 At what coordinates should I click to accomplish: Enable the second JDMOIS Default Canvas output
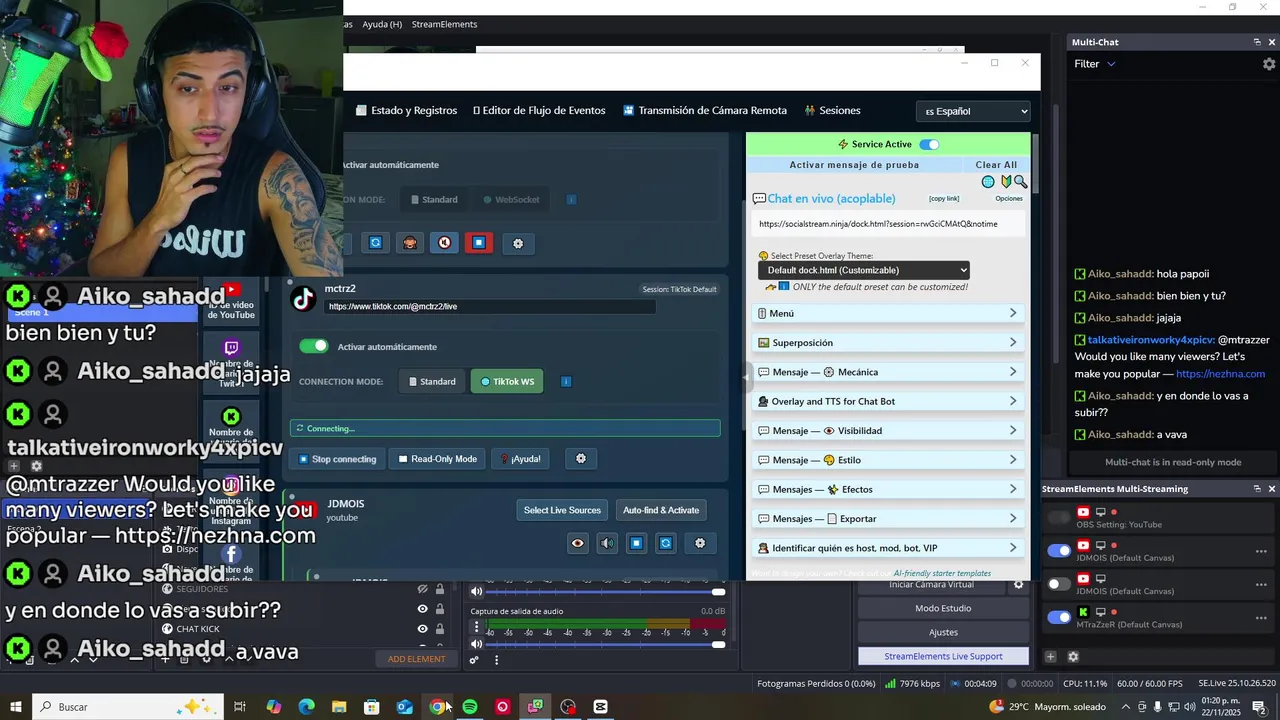tap(1059, 584)
